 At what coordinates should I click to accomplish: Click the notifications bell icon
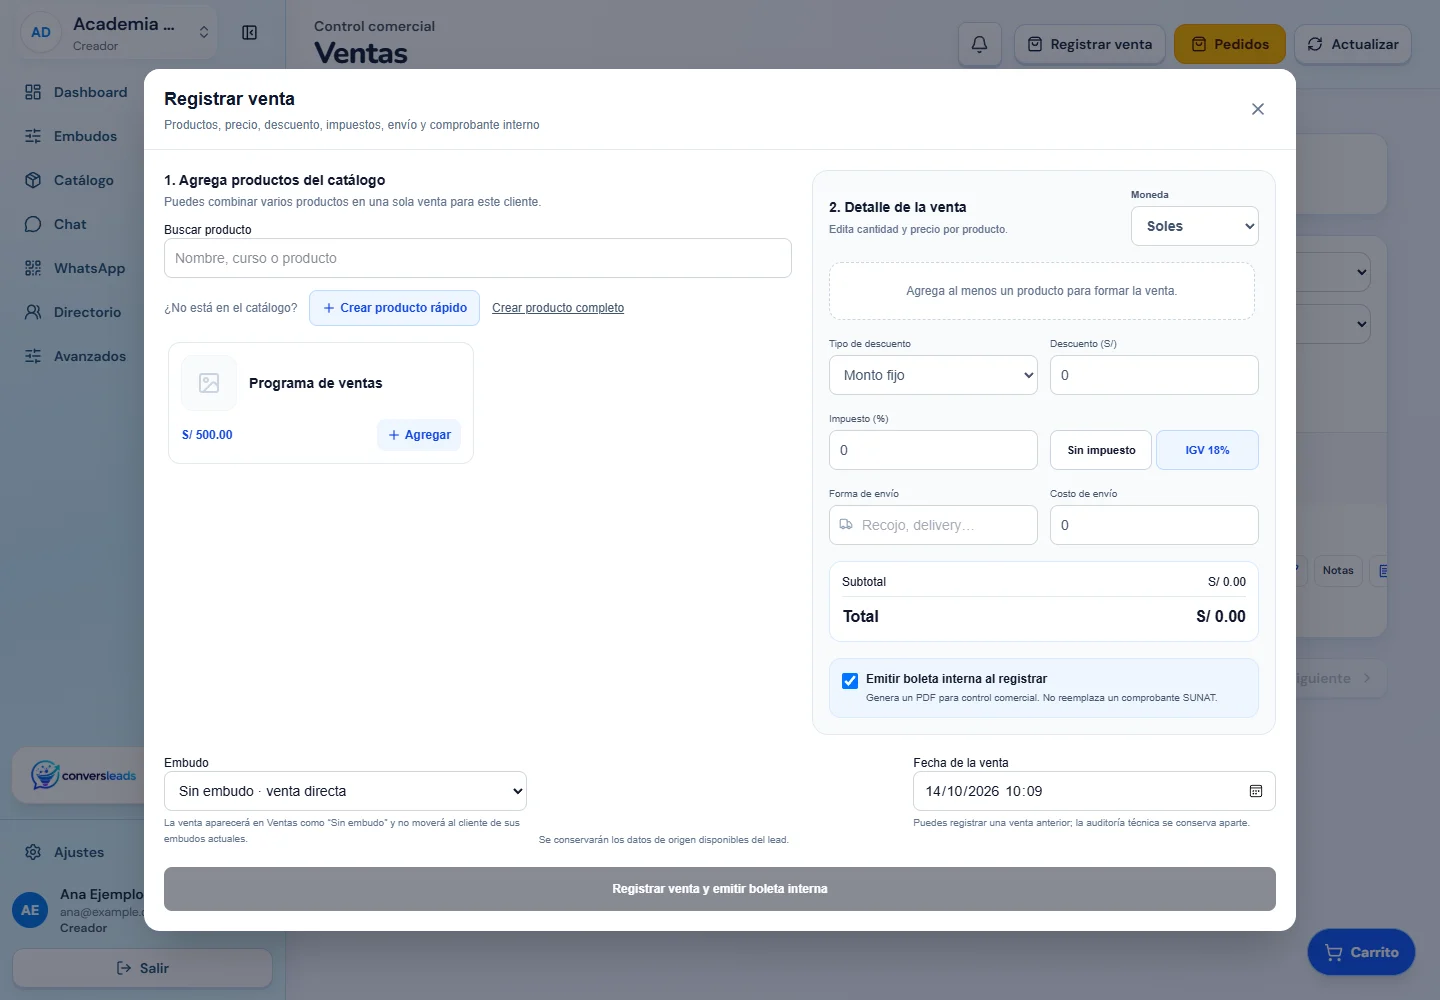coord(979,44)
